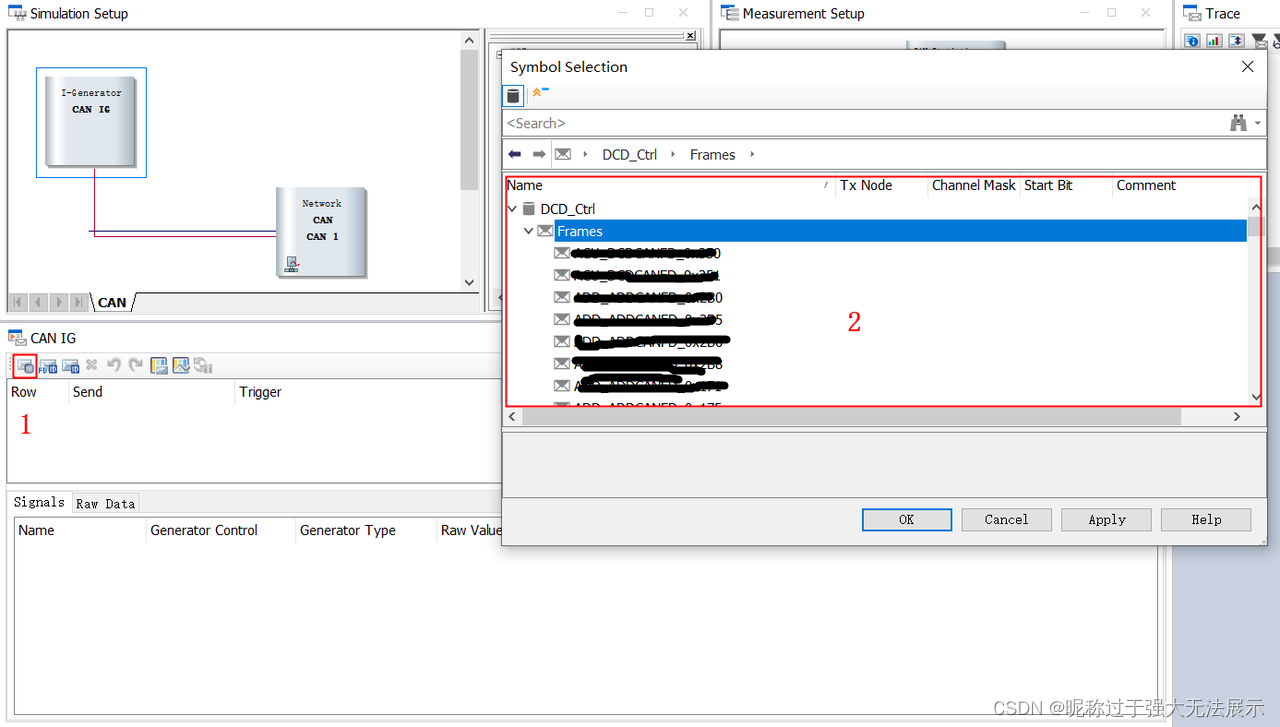Click the Send column header in CAN IG
The width and height of the screenshot is (1280, 727).
151,392
